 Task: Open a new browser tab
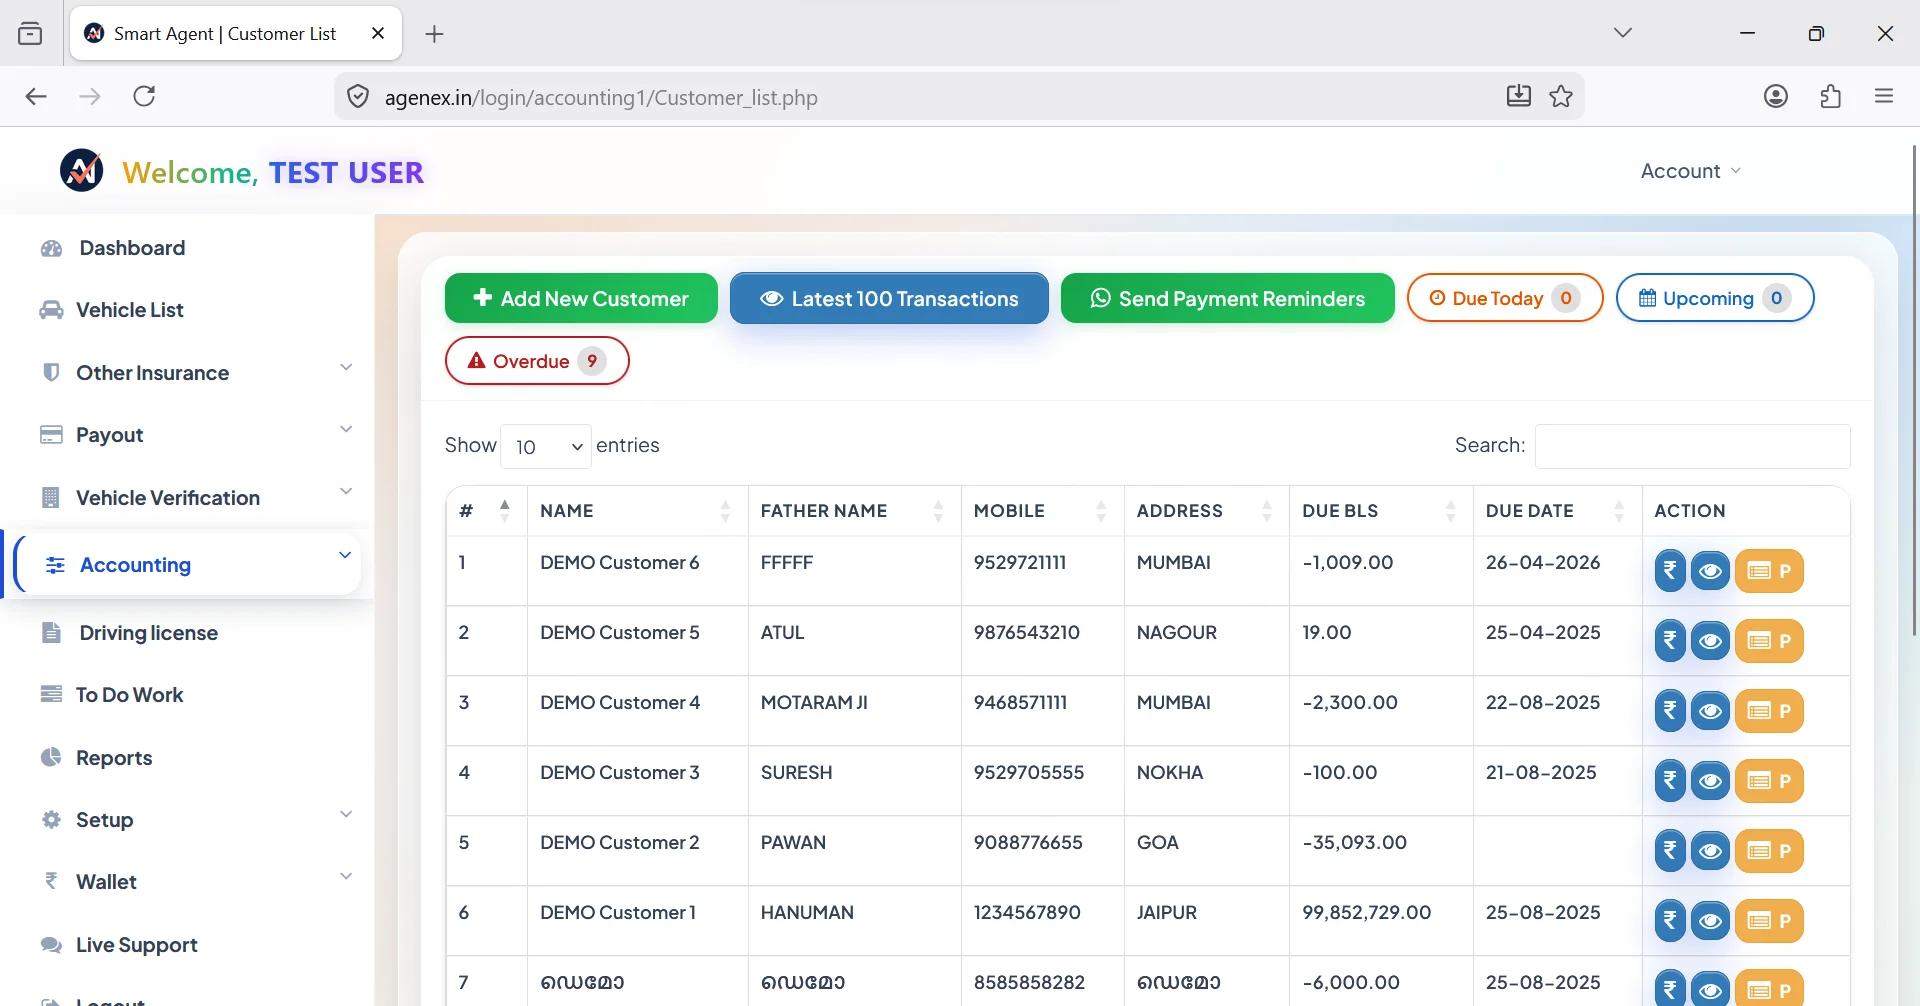click(434, 34)
